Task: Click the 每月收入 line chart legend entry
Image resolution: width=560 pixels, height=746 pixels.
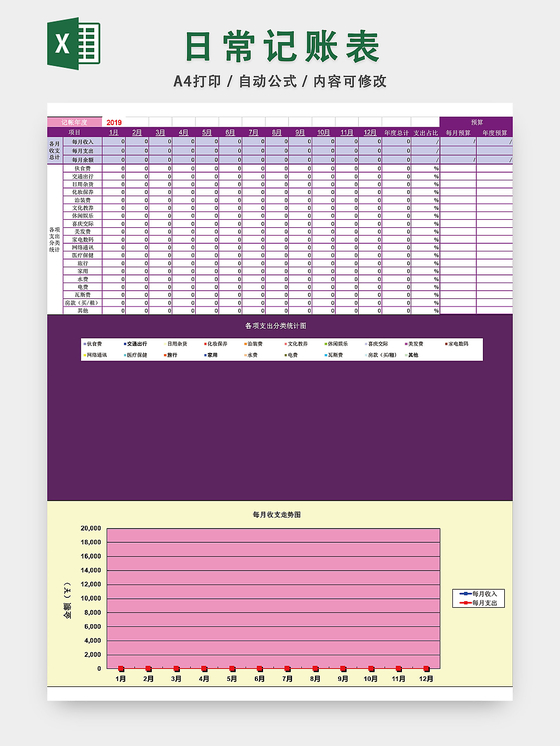Action: (478, 594)
